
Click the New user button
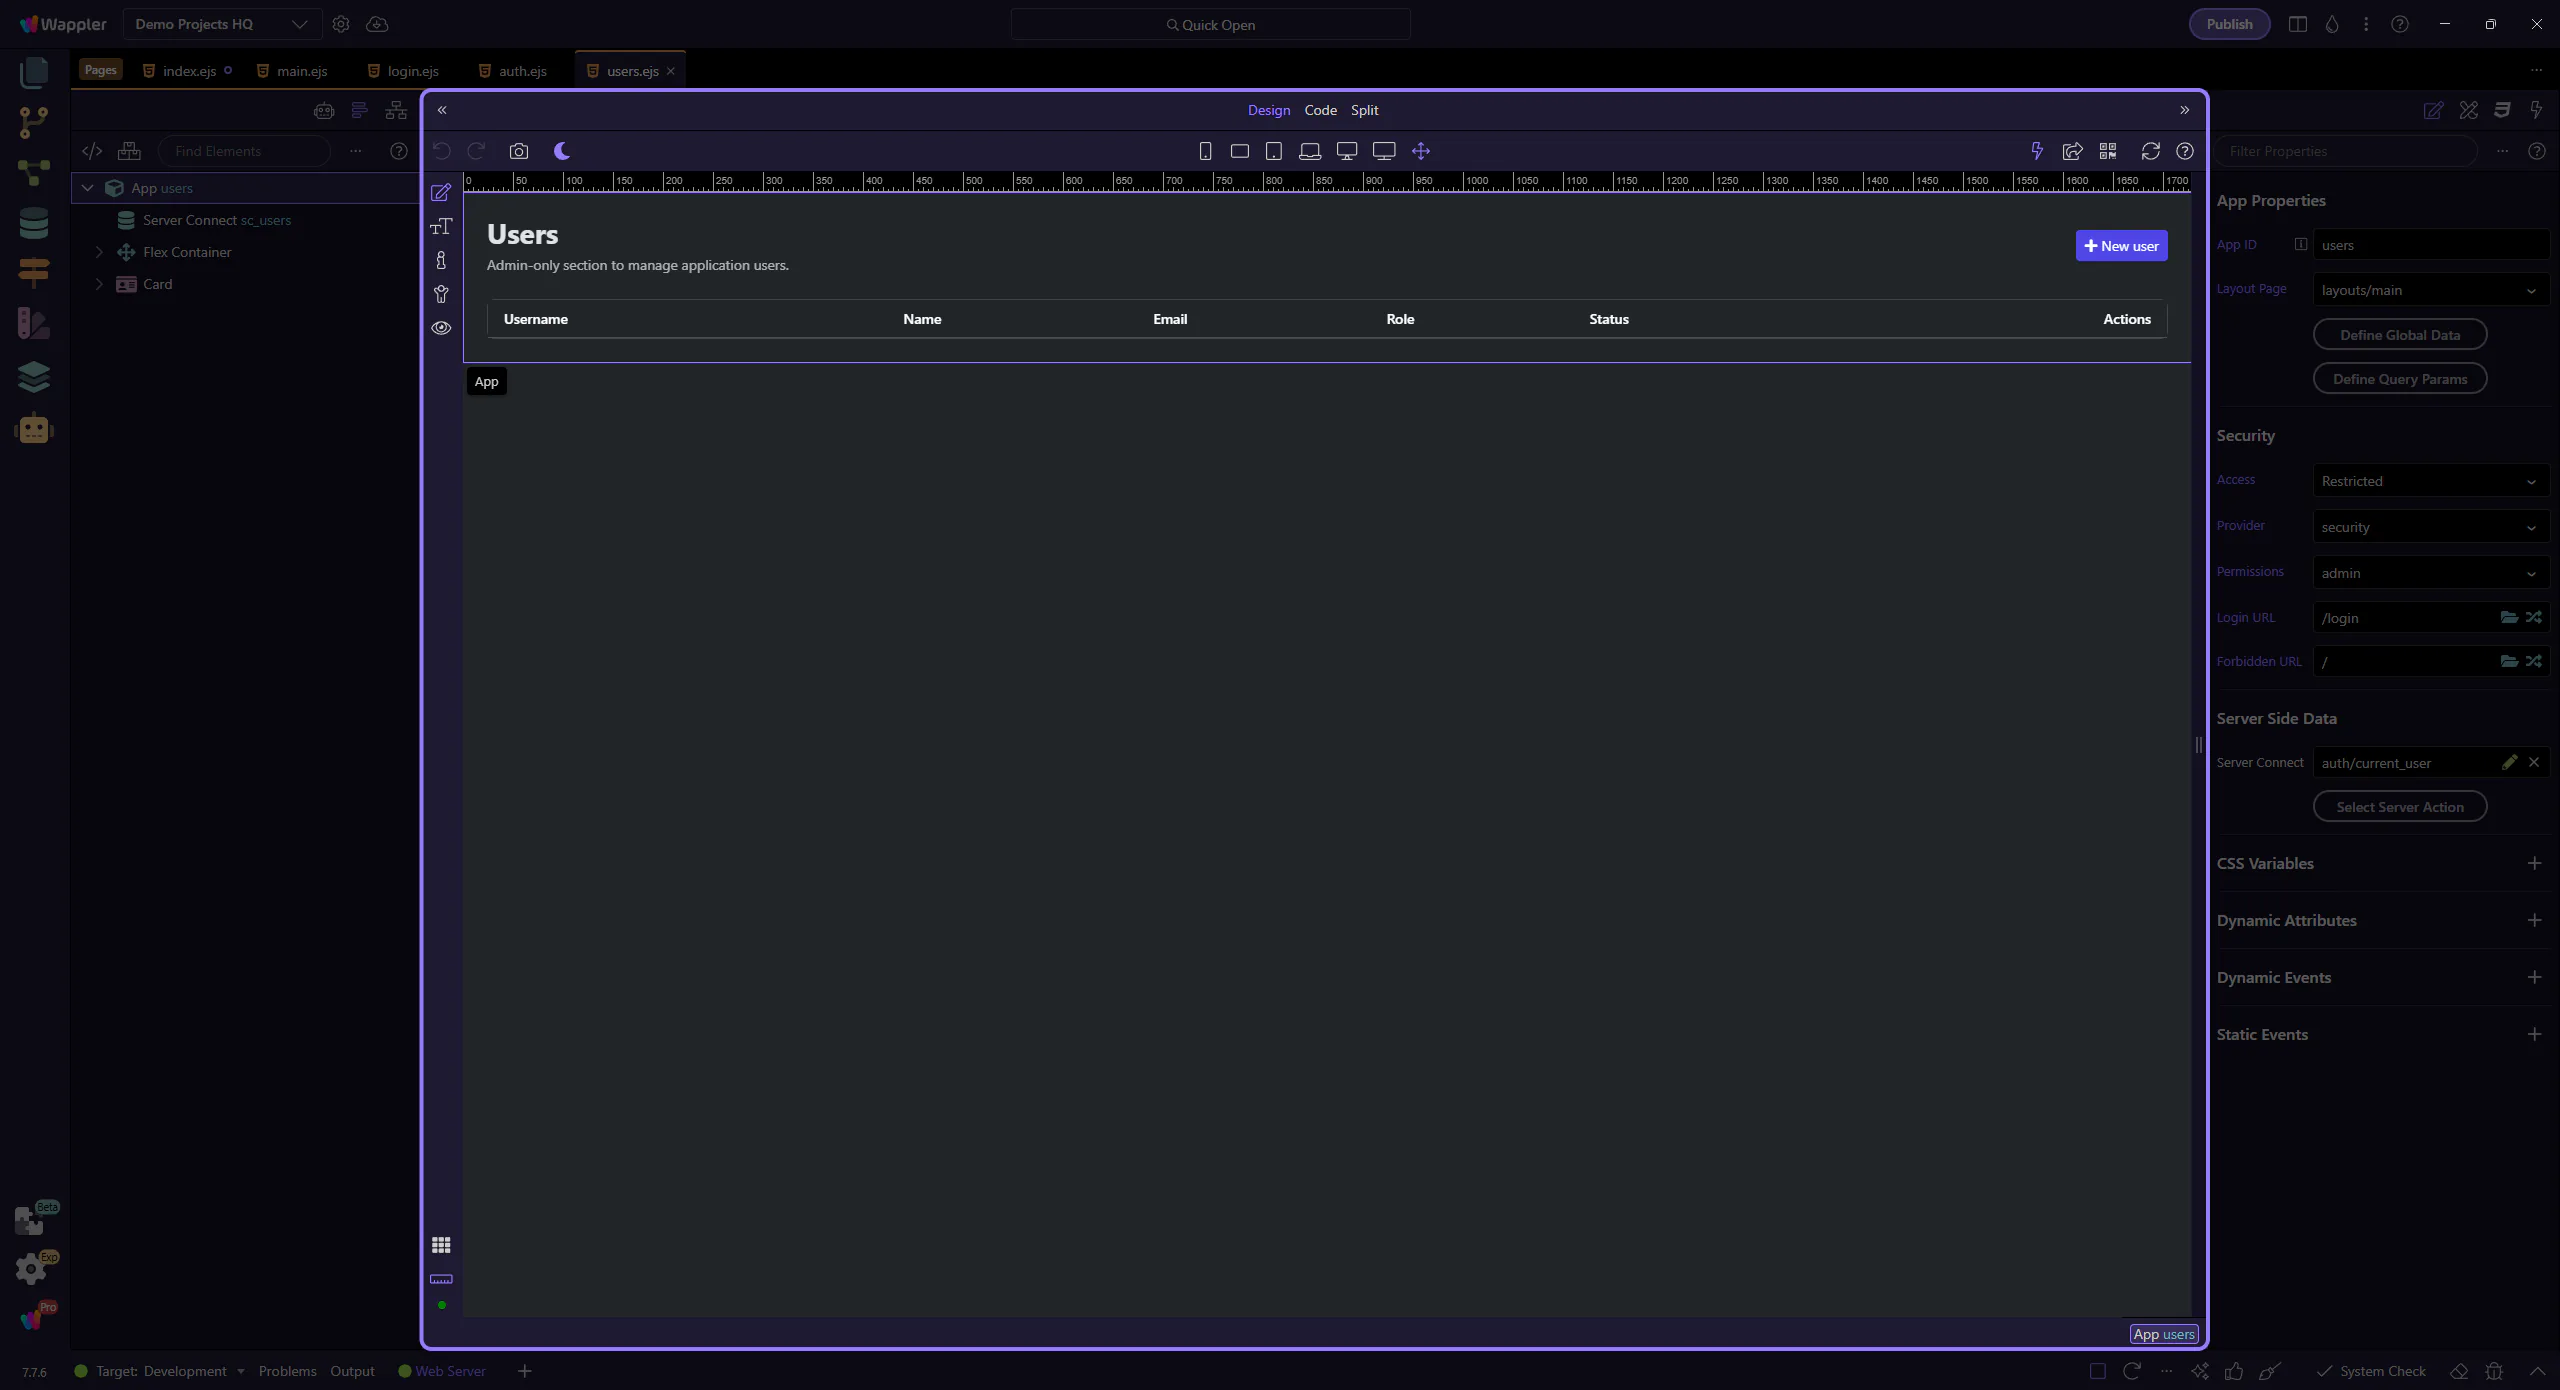[x=2121, y=246]
